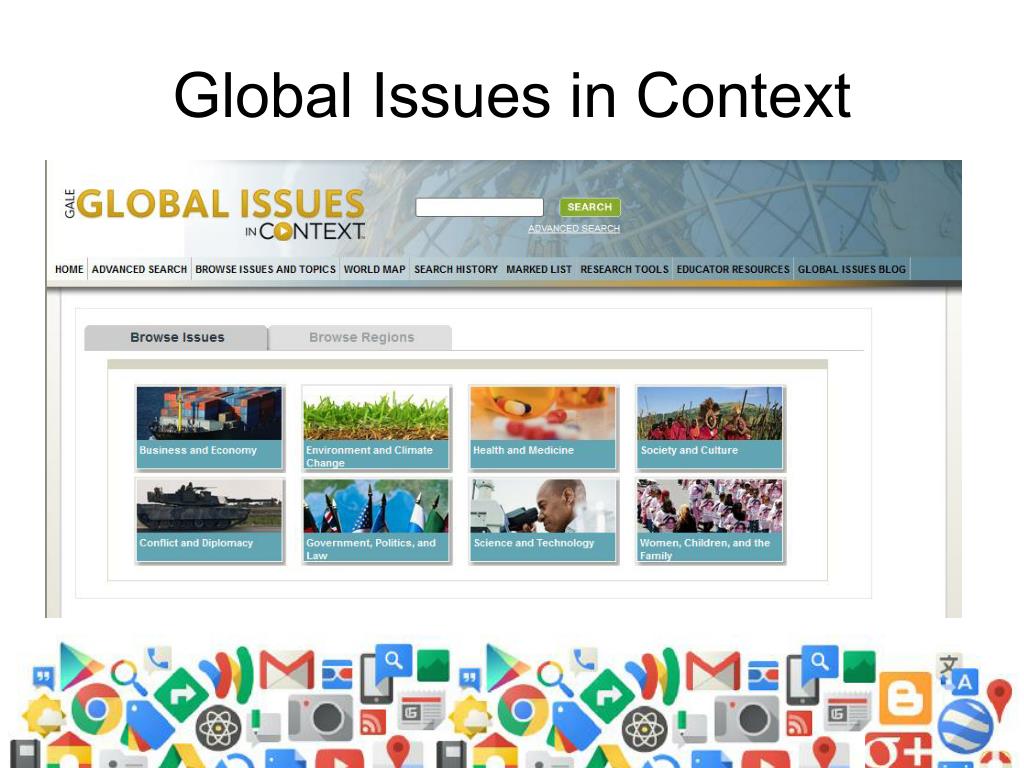This screenshot has height=768, width=1024.
Task: Open Search History in navigation bar
Action: tap(456, 269)
